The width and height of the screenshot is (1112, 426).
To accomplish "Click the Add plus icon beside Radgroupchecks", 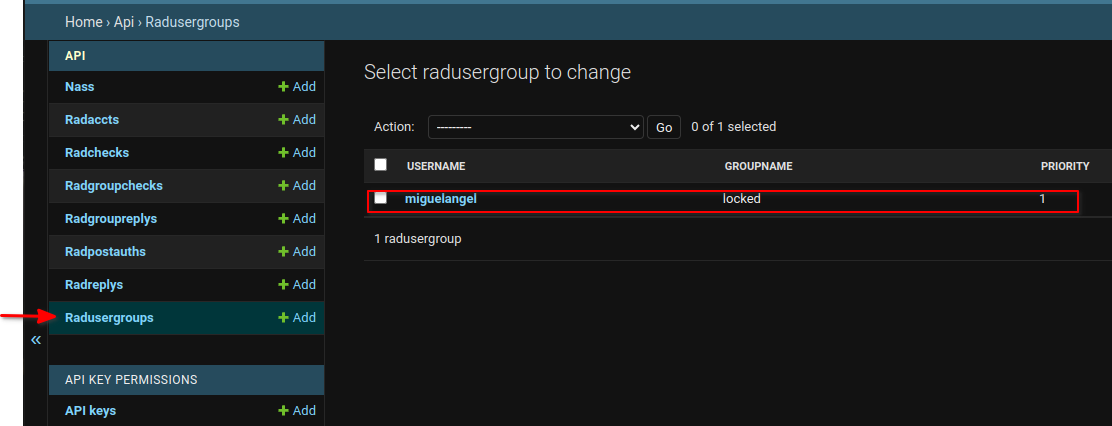I will (x=284, y=186).
